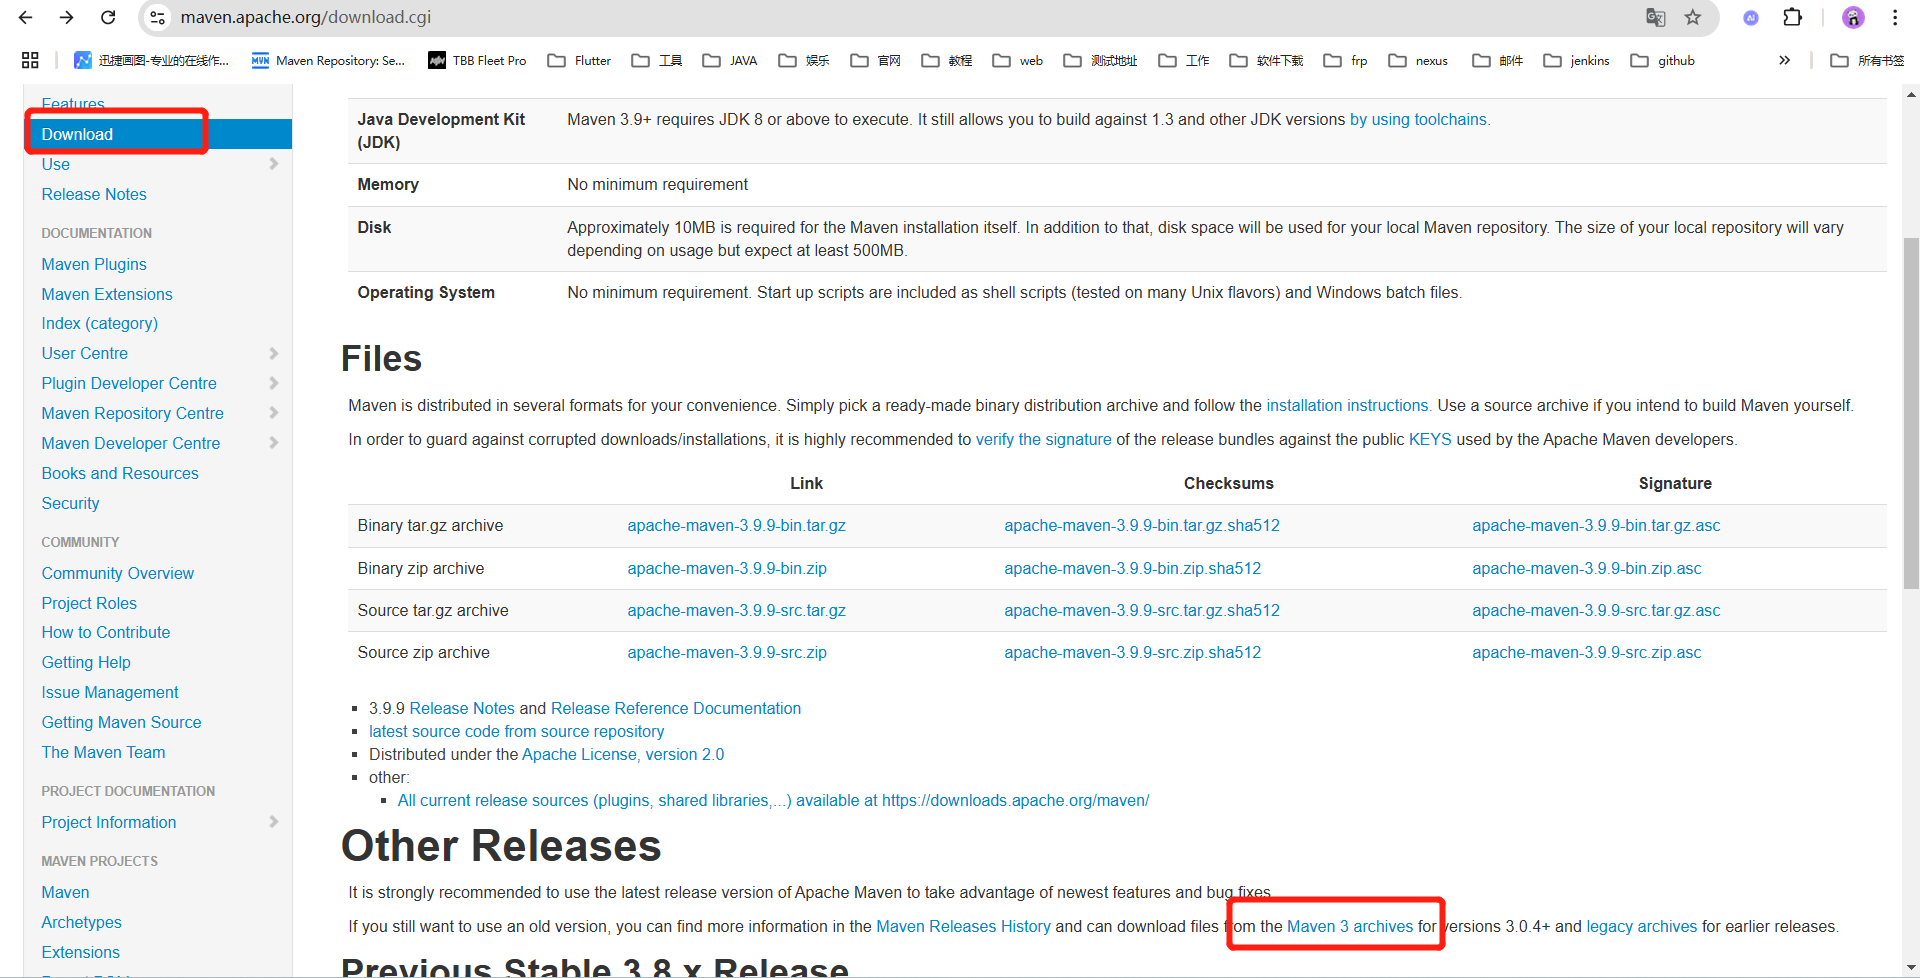
Task: Open the installation instructions link
Action: coord(1347,405)
